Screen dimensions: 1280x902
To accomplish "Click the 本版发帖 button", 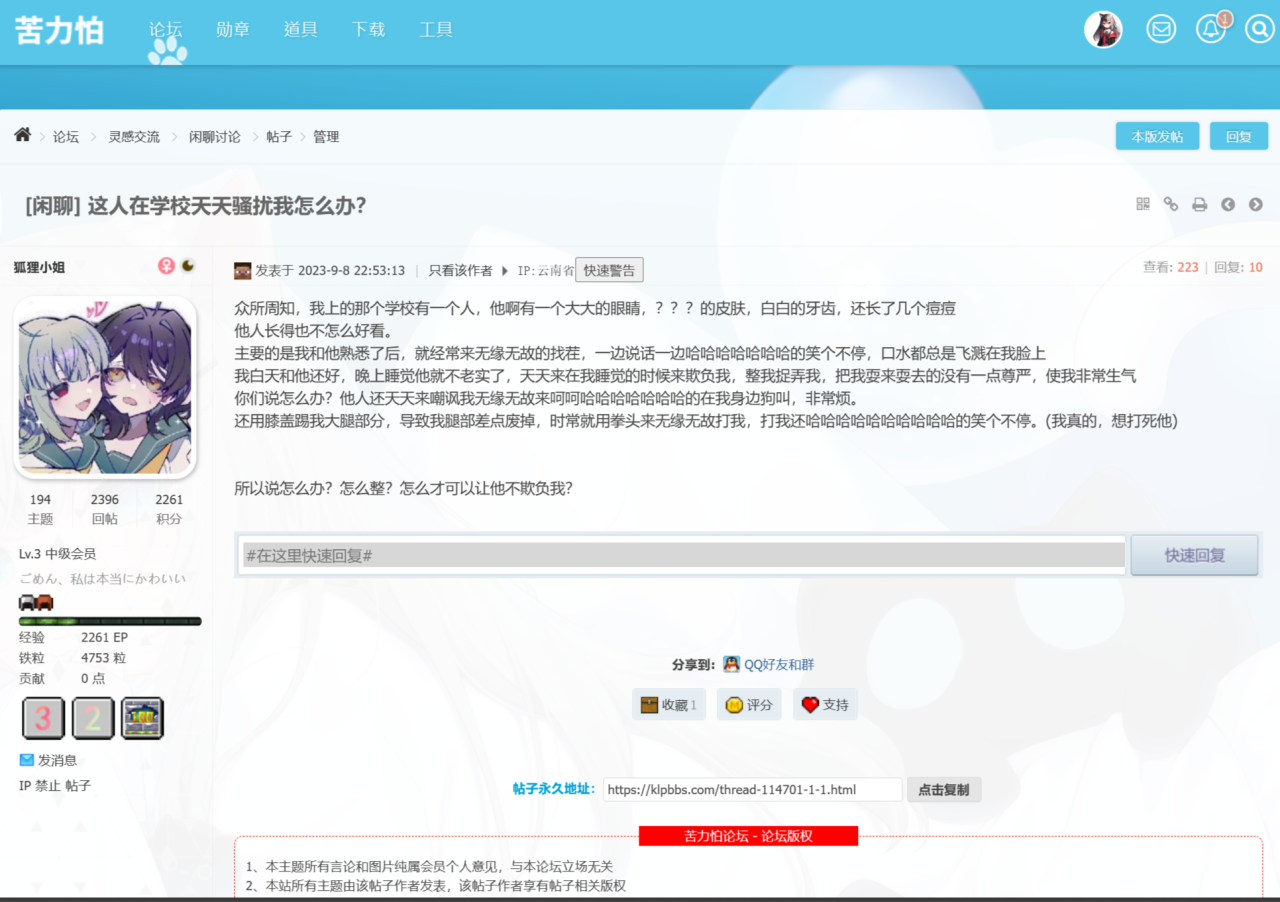I will click(1157, 136).
